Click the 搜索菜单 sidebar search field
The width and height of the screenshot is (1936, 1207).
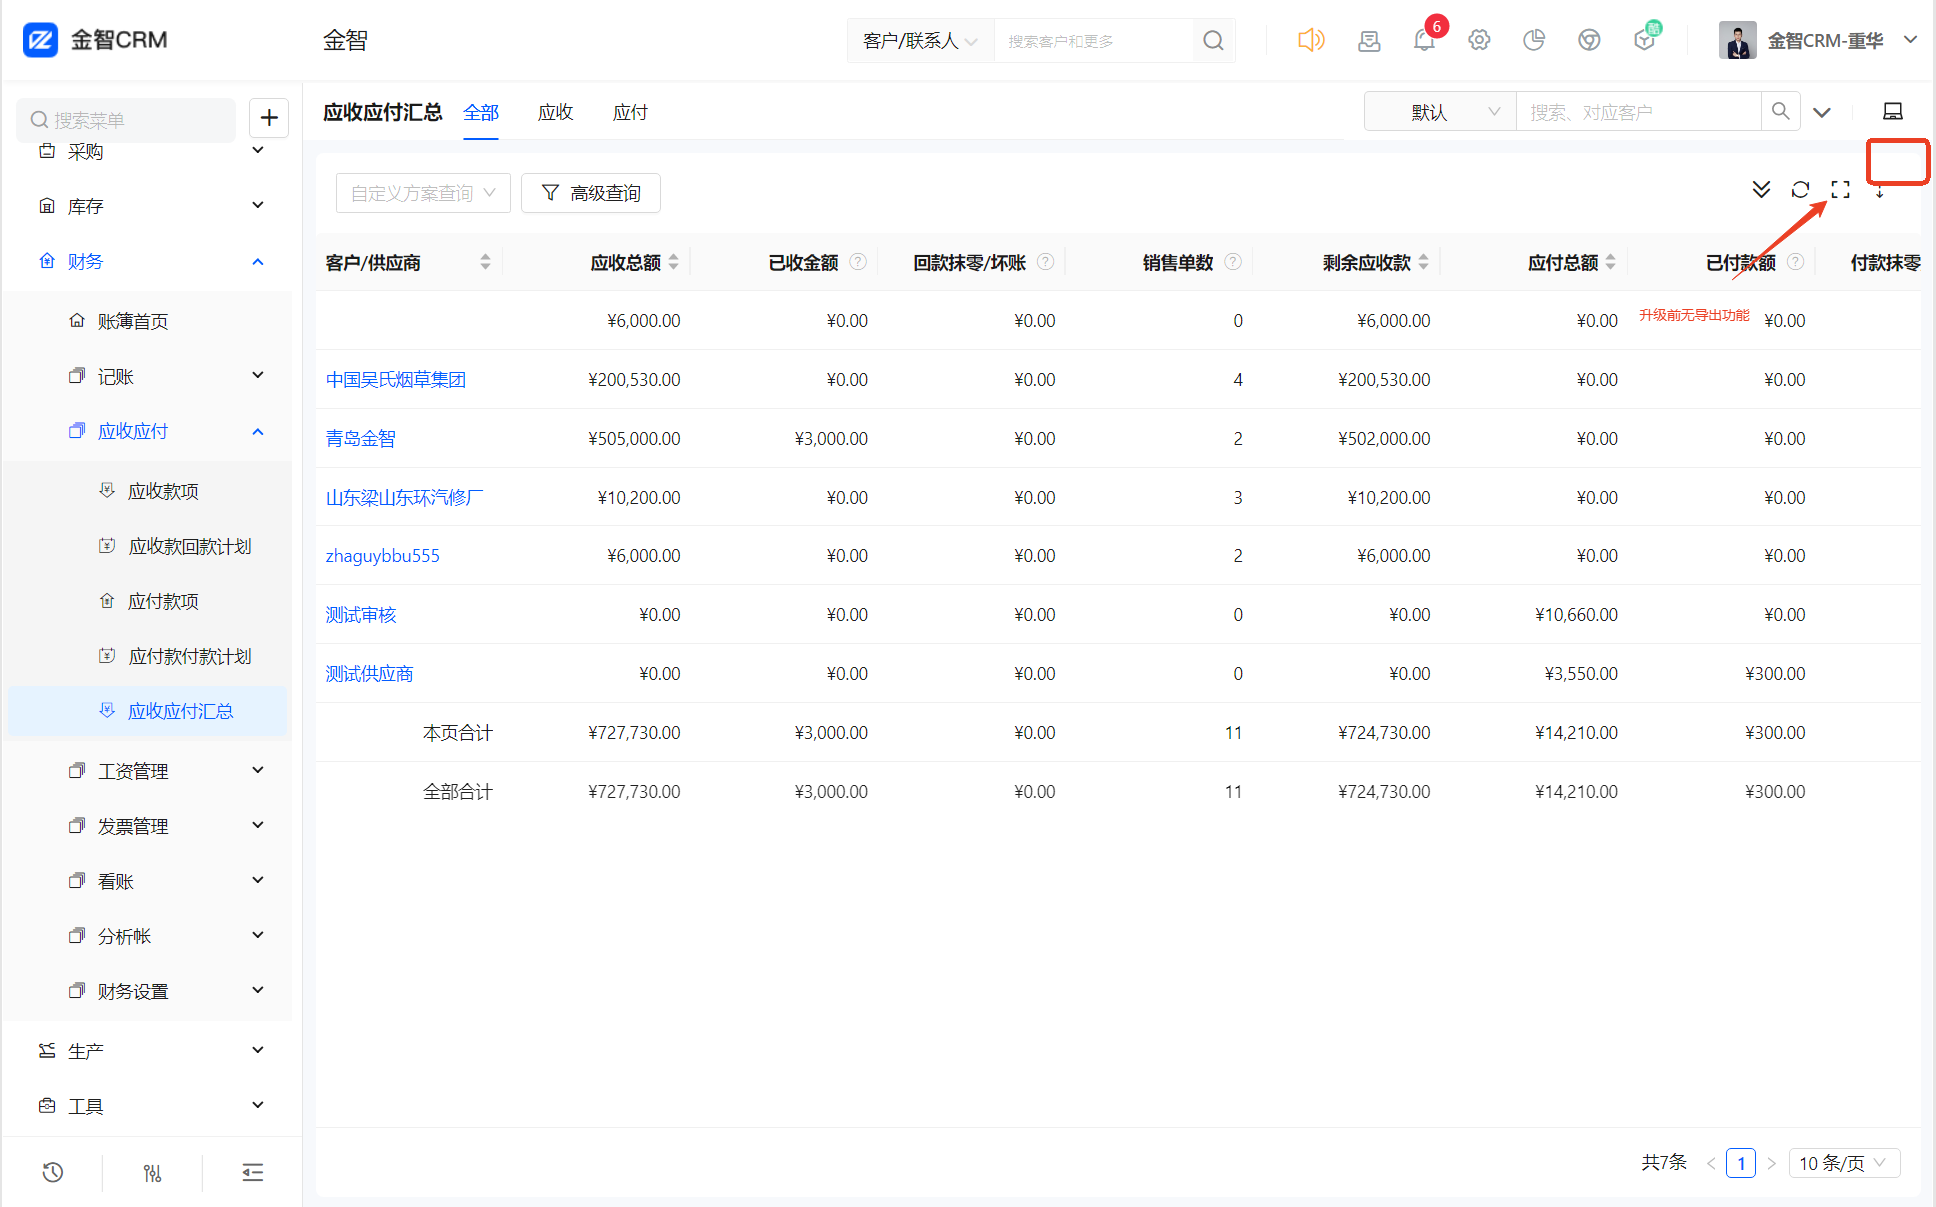point(126,120)
